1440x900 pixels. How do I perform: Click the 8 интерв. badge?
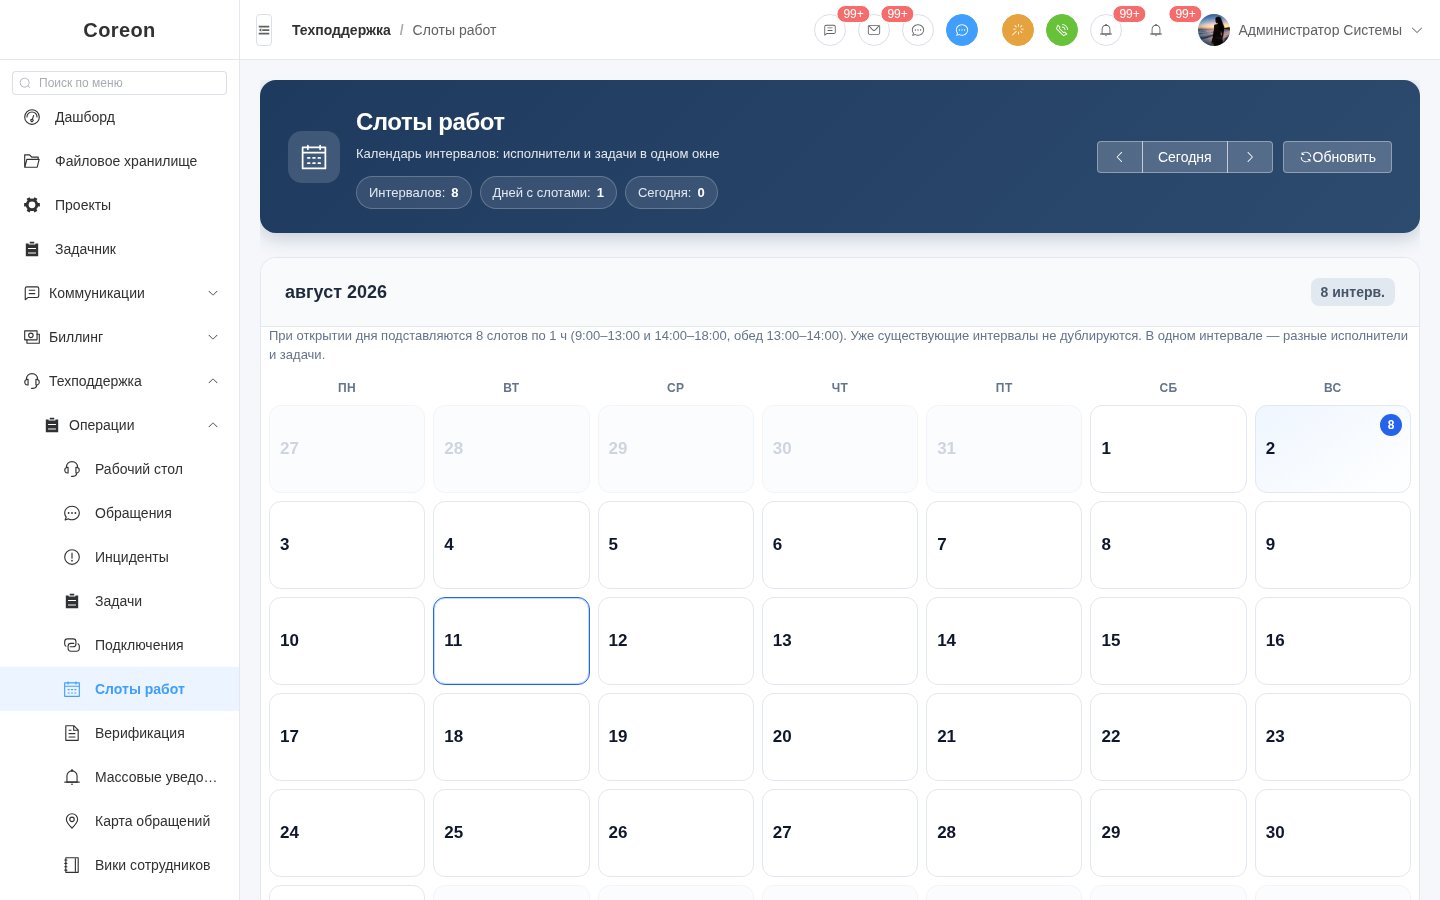(x=1353, y=292)
